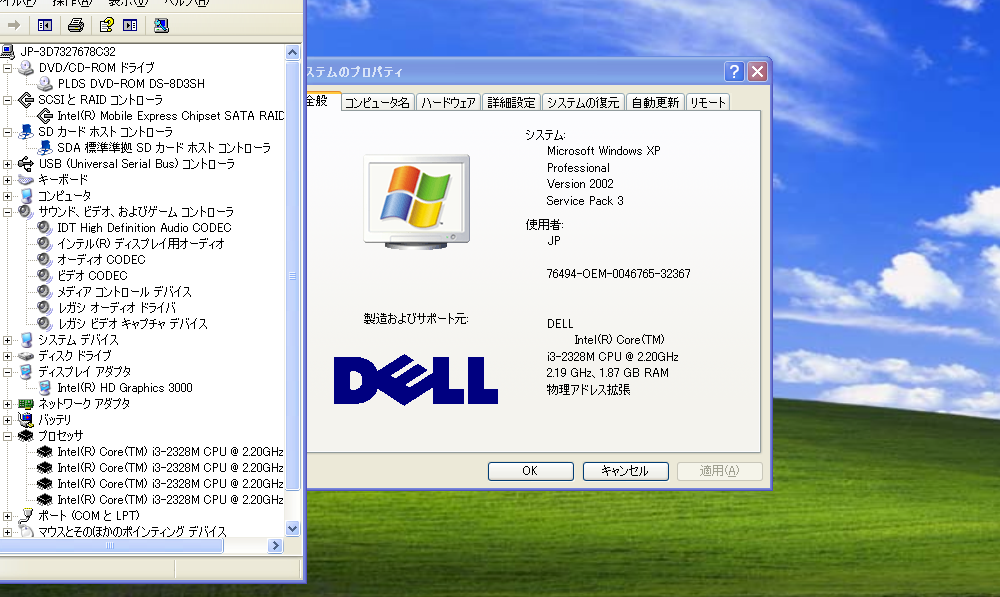
Task: Click the SD カード ホスト コントローラ category icon
Action: coord(26,131)
